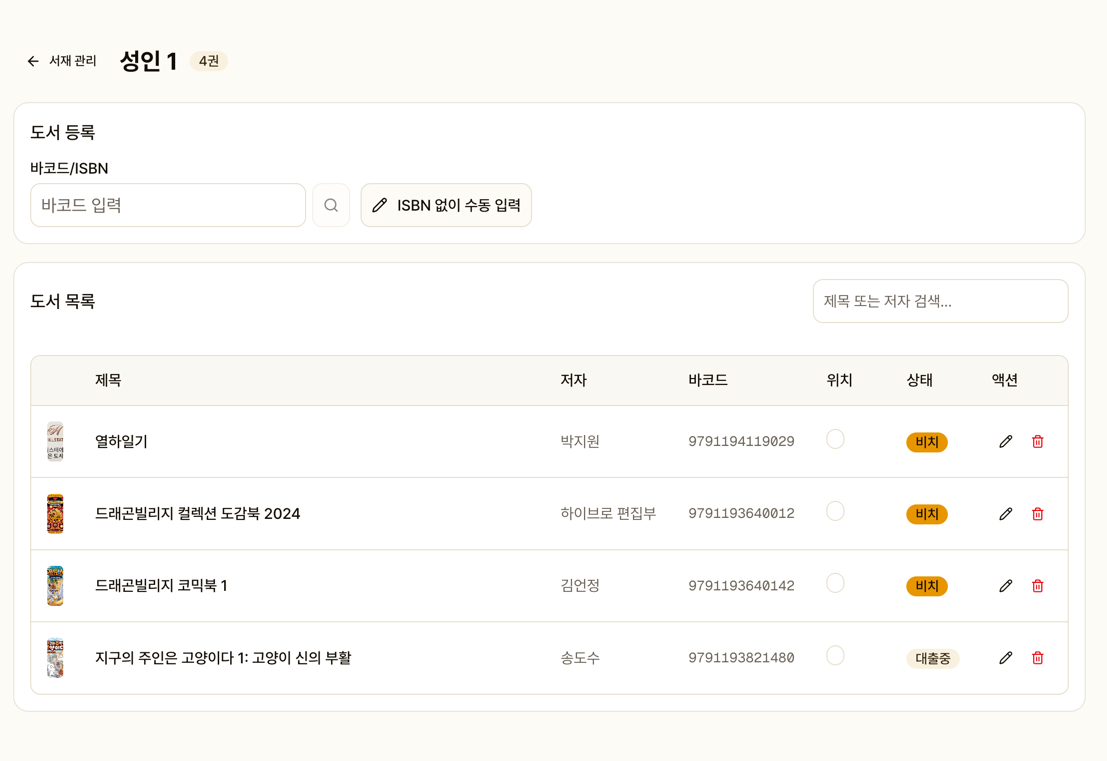
Task: Click the 제목 또는 저자 검색 box
Action: (x=940, y=301)
